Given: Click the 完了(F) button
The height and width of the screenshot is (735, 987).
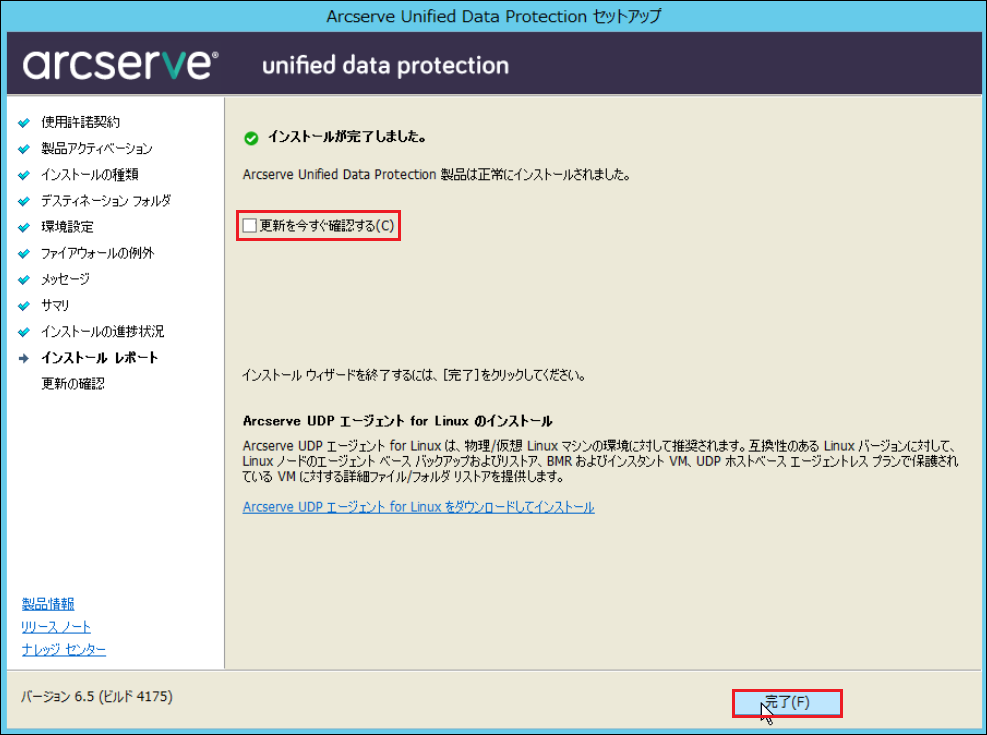Looking at the screenshot, I should (x=787, y=703).
